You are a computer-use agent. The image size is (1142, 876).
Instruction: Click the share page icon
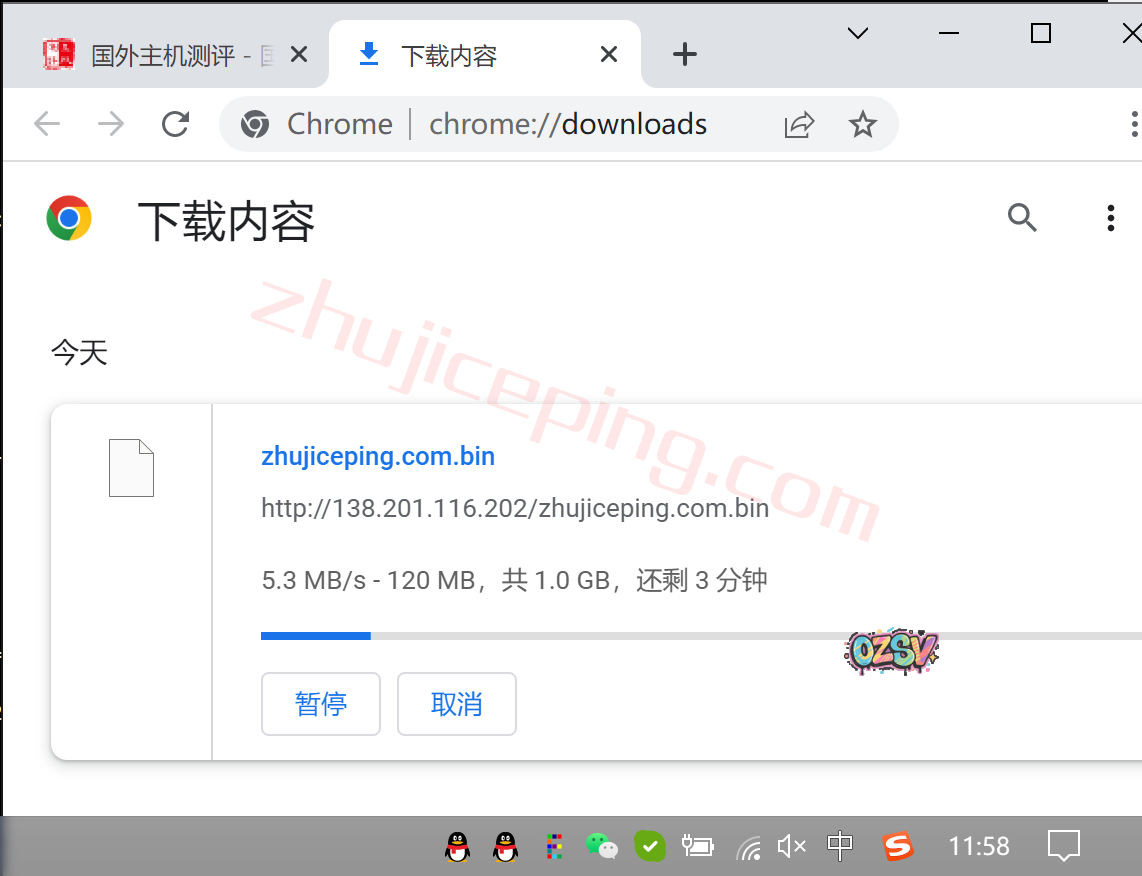pos(799,124)
